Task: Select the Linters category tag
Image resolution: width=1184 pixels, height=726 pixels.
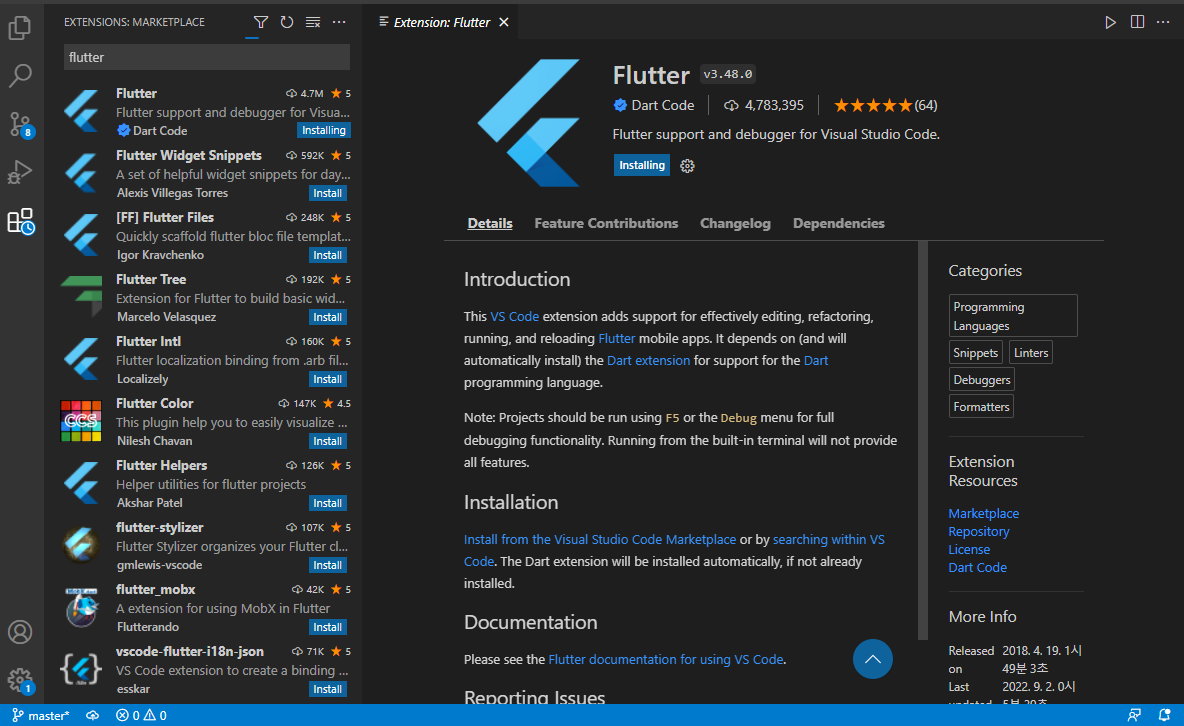Action: [x=1031, y=353]
